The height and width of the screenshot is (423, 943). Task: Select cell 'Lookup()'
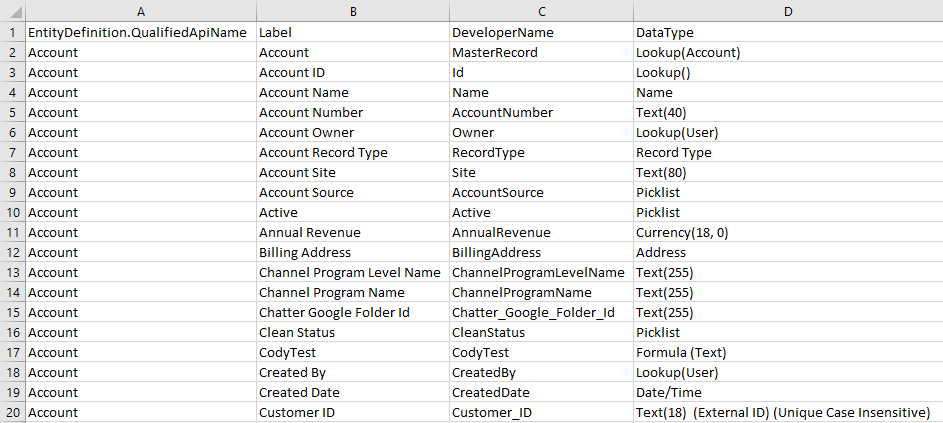tap(788, 72)
